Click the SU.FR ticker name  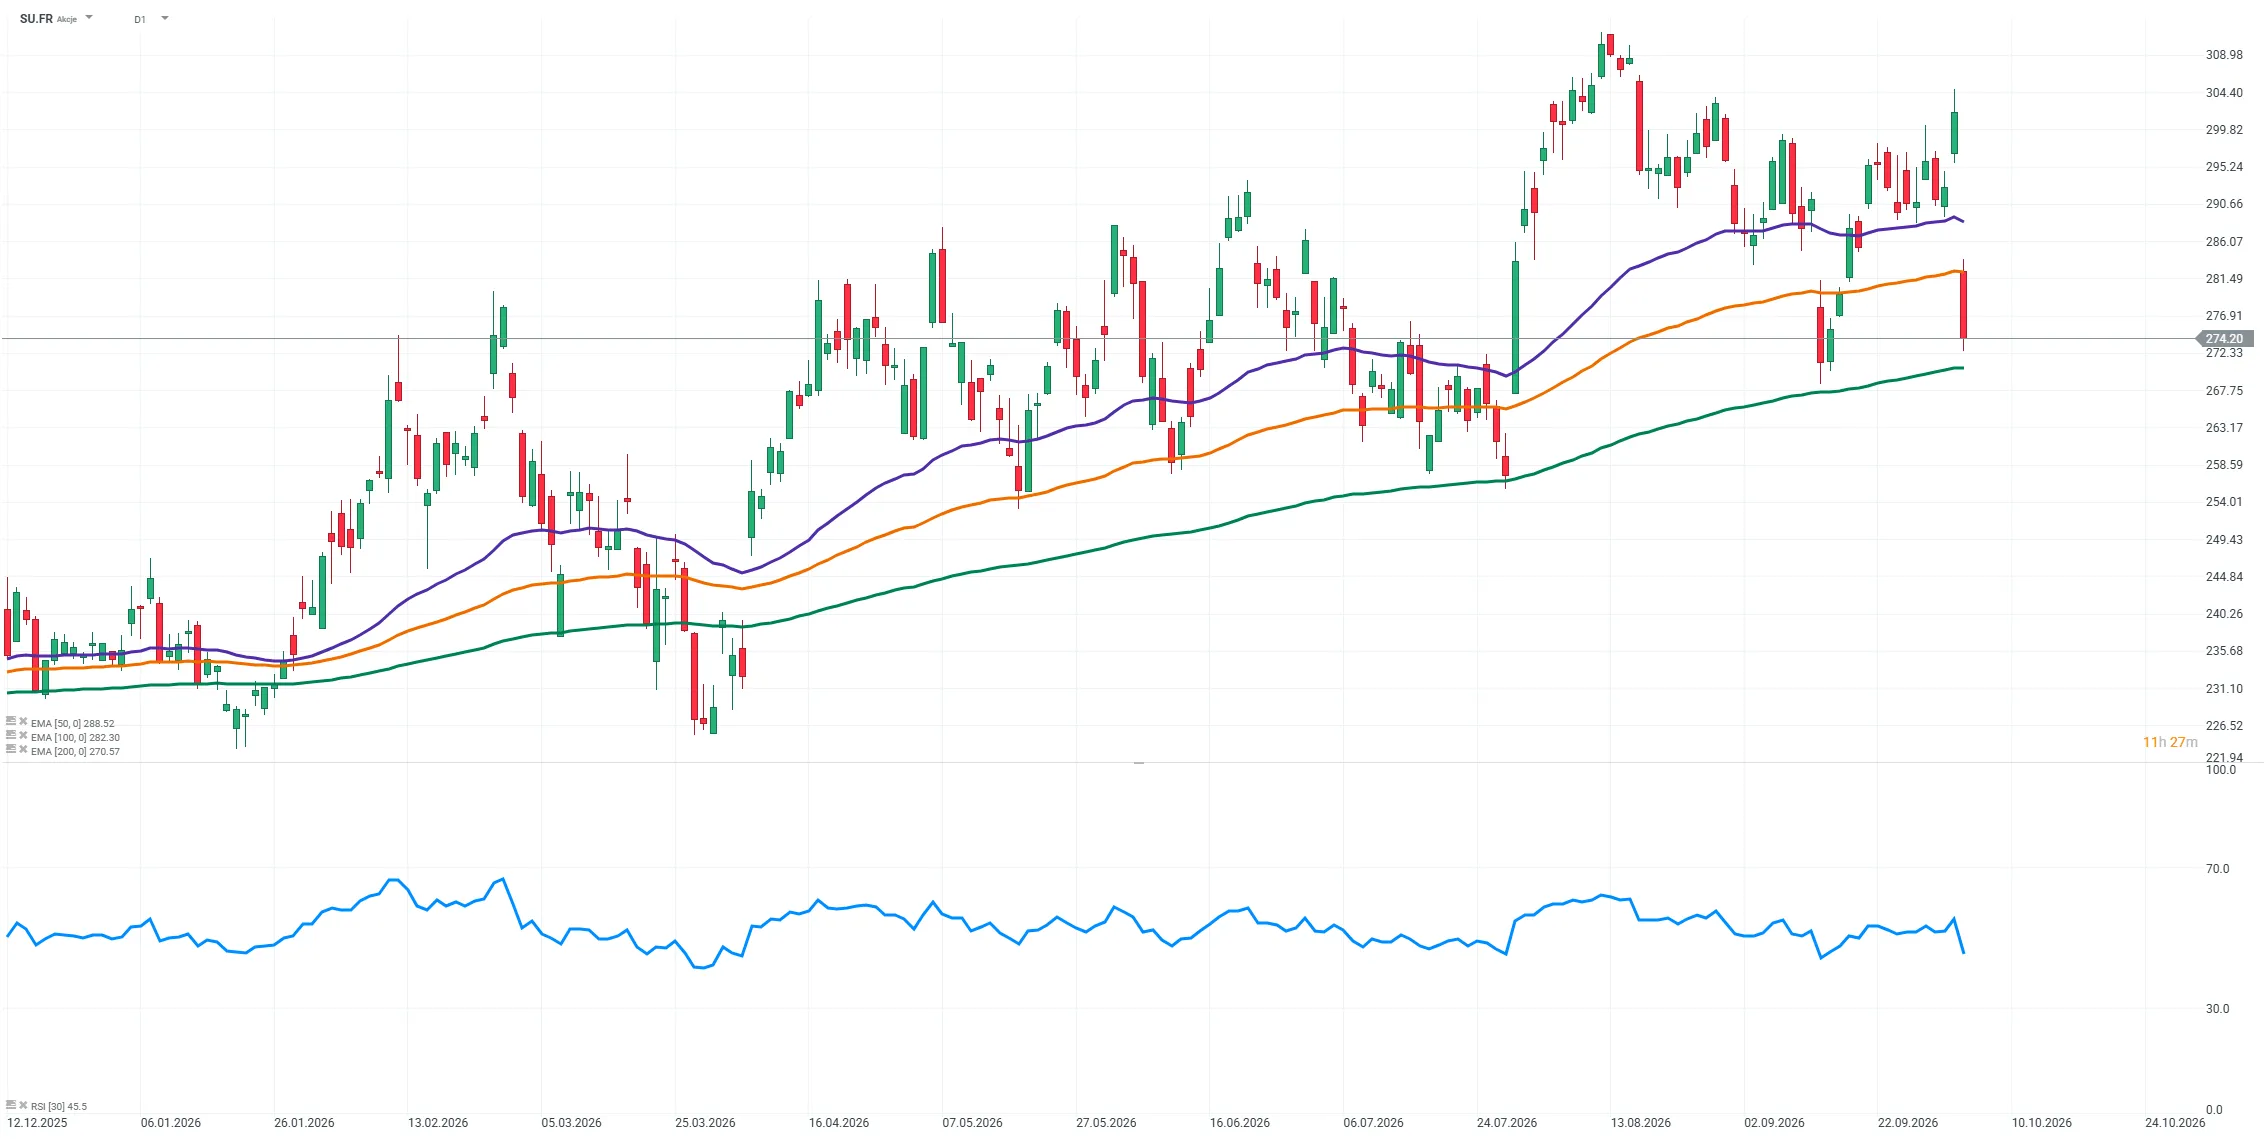pos(36,18)
